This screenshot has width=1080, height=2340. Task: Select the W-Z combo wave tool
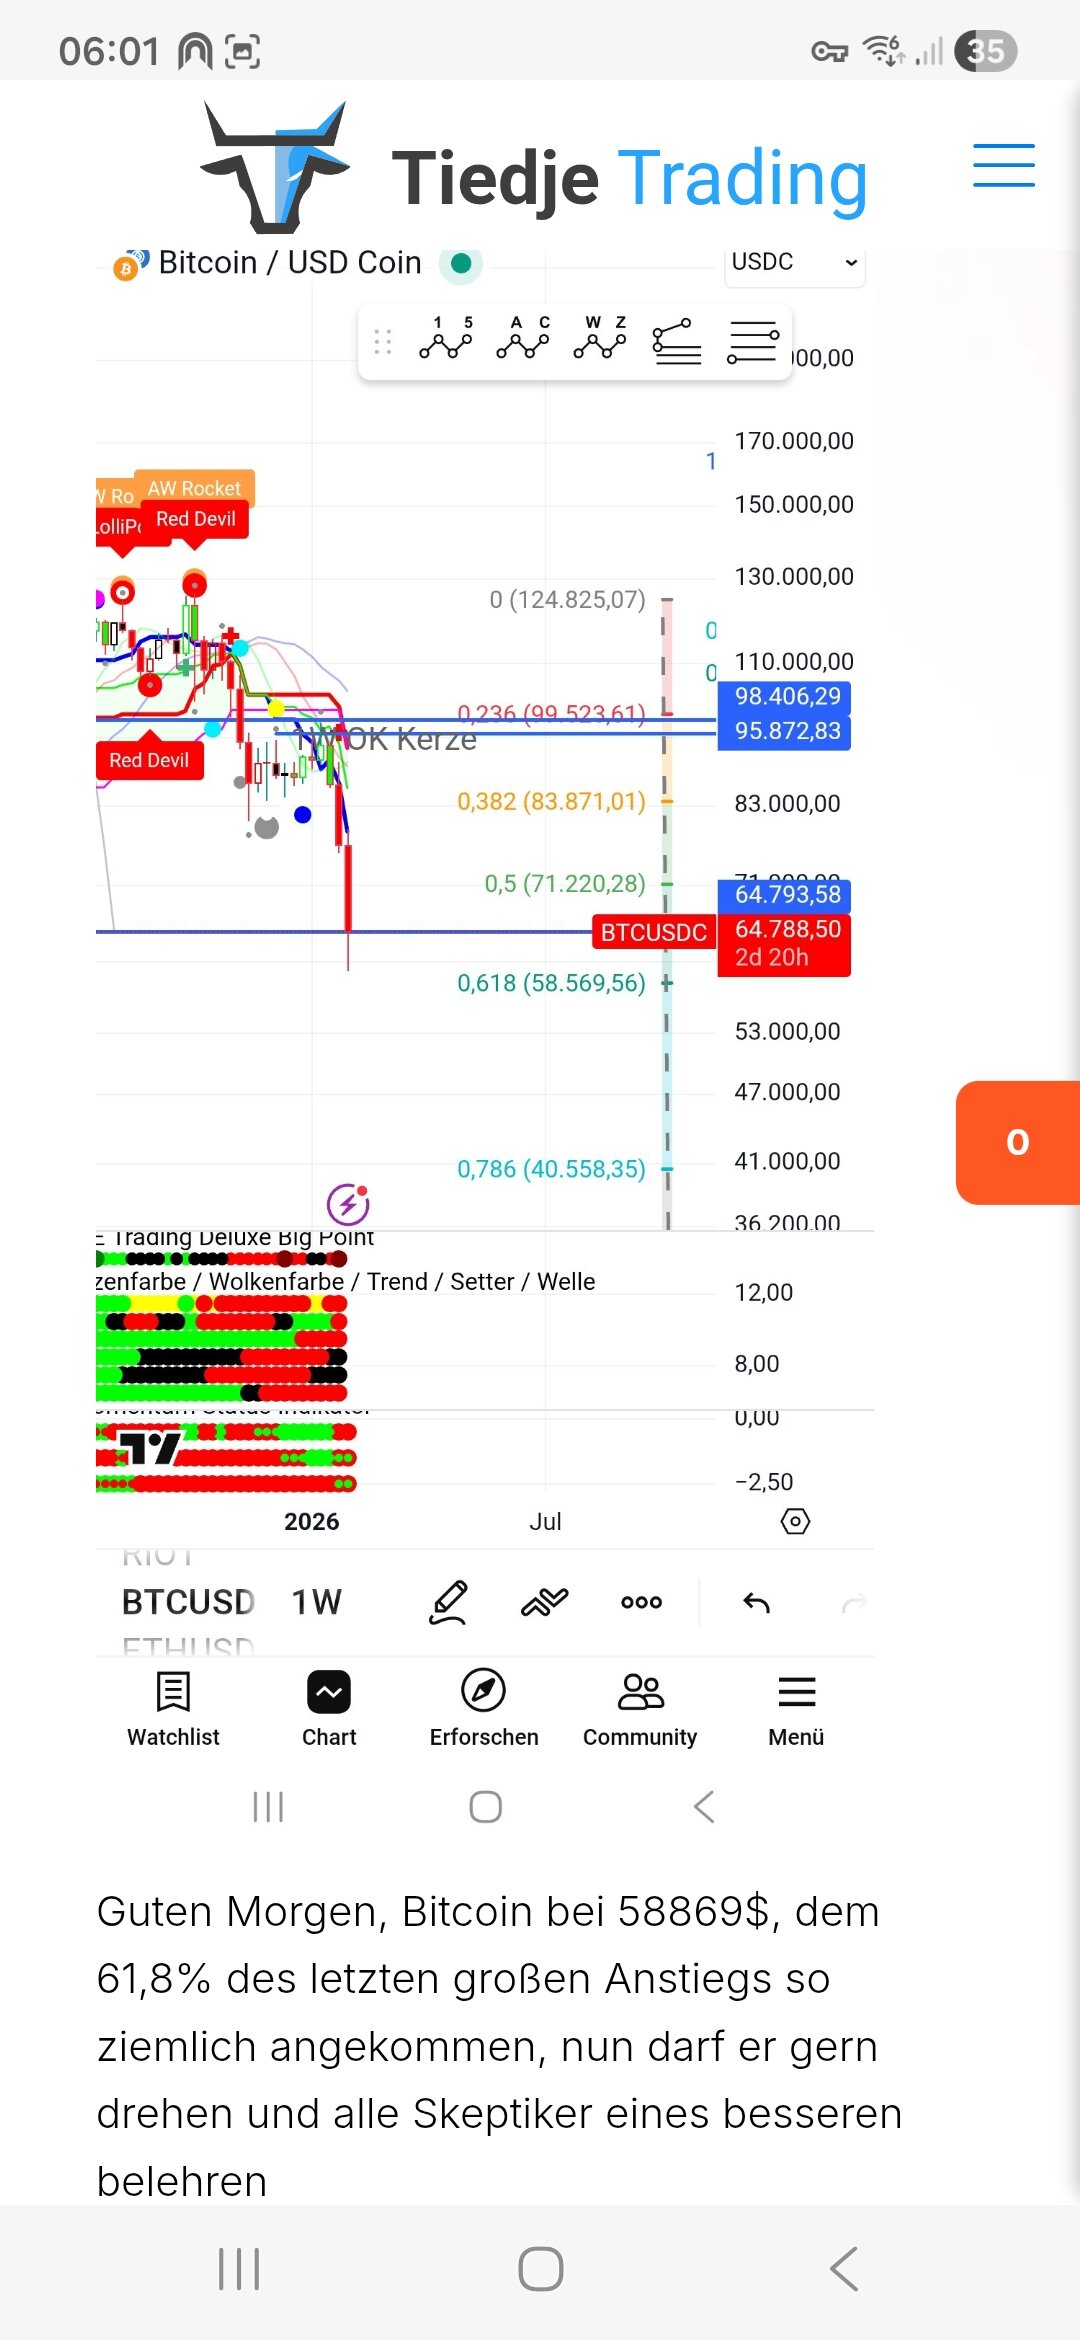tap(600, 340)
